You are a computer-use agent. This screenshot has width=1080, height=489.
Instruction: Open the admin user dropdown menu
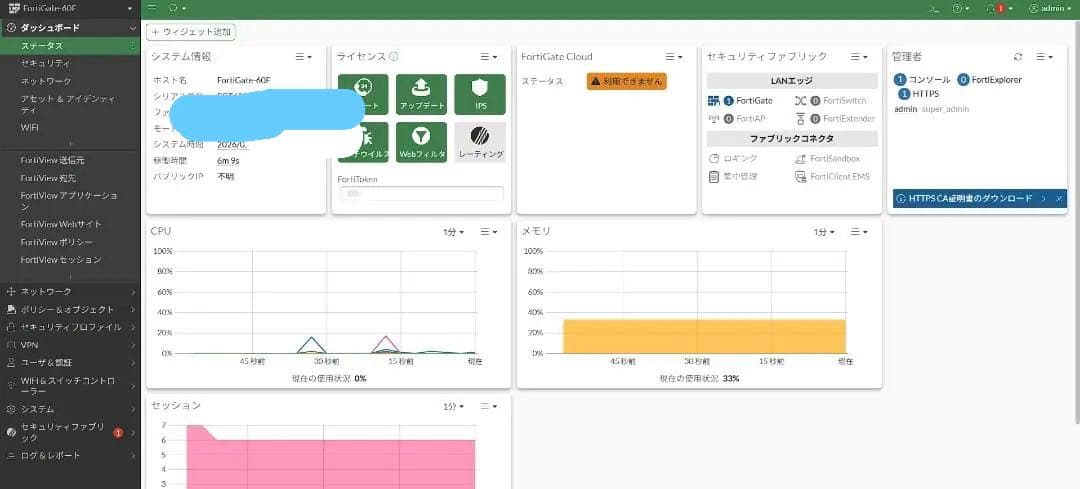click(x=1050, y=8)
